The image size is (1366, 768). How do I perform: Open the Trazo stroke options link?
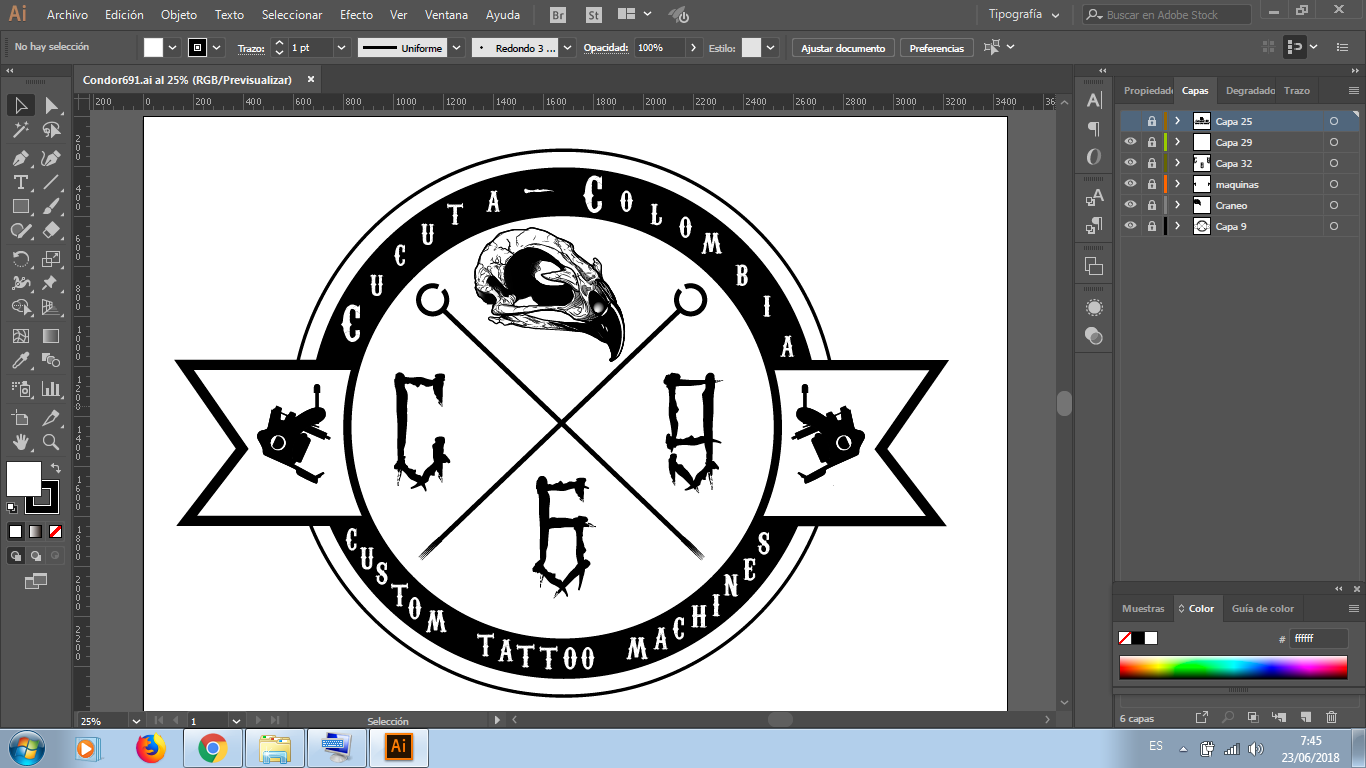click(251, 48)
